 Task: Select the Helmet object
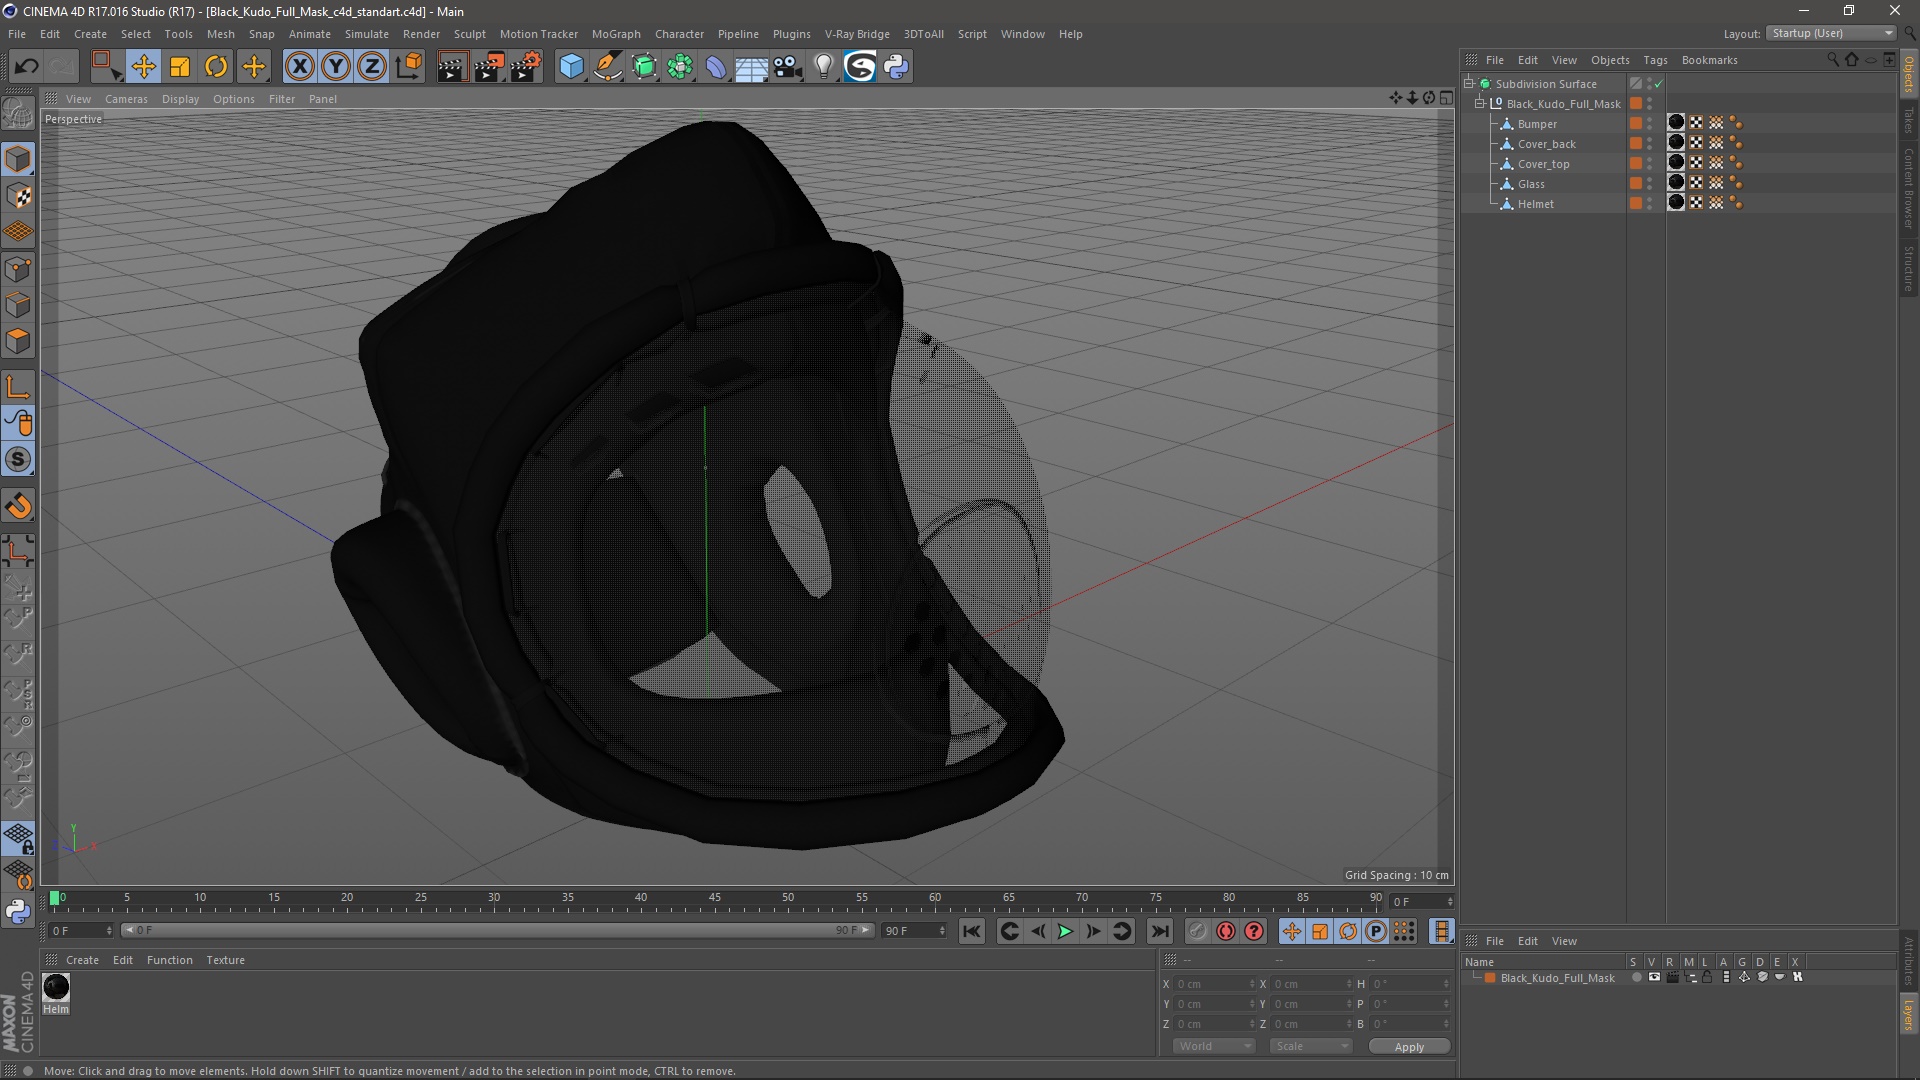(1536, 204)
